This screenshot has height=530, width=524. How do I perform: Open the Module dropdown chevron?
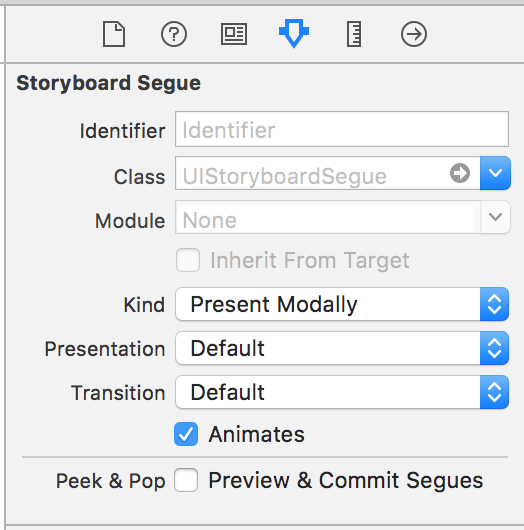pos(495,217)
